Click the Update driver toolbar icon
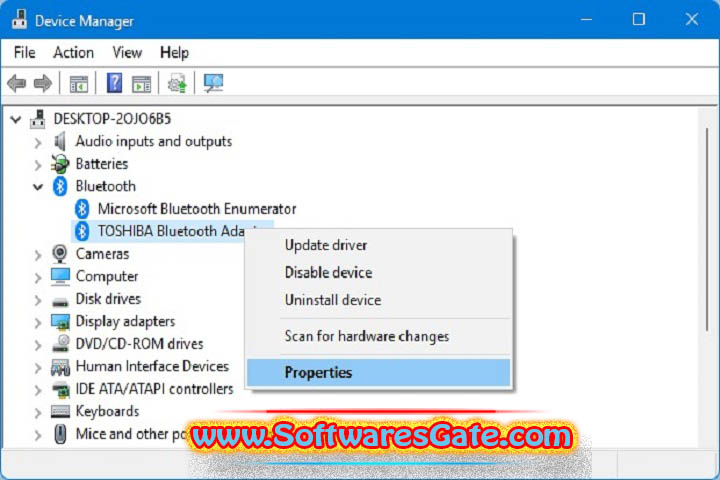This screenshot has width=720, height=480. tap(177, 84)
